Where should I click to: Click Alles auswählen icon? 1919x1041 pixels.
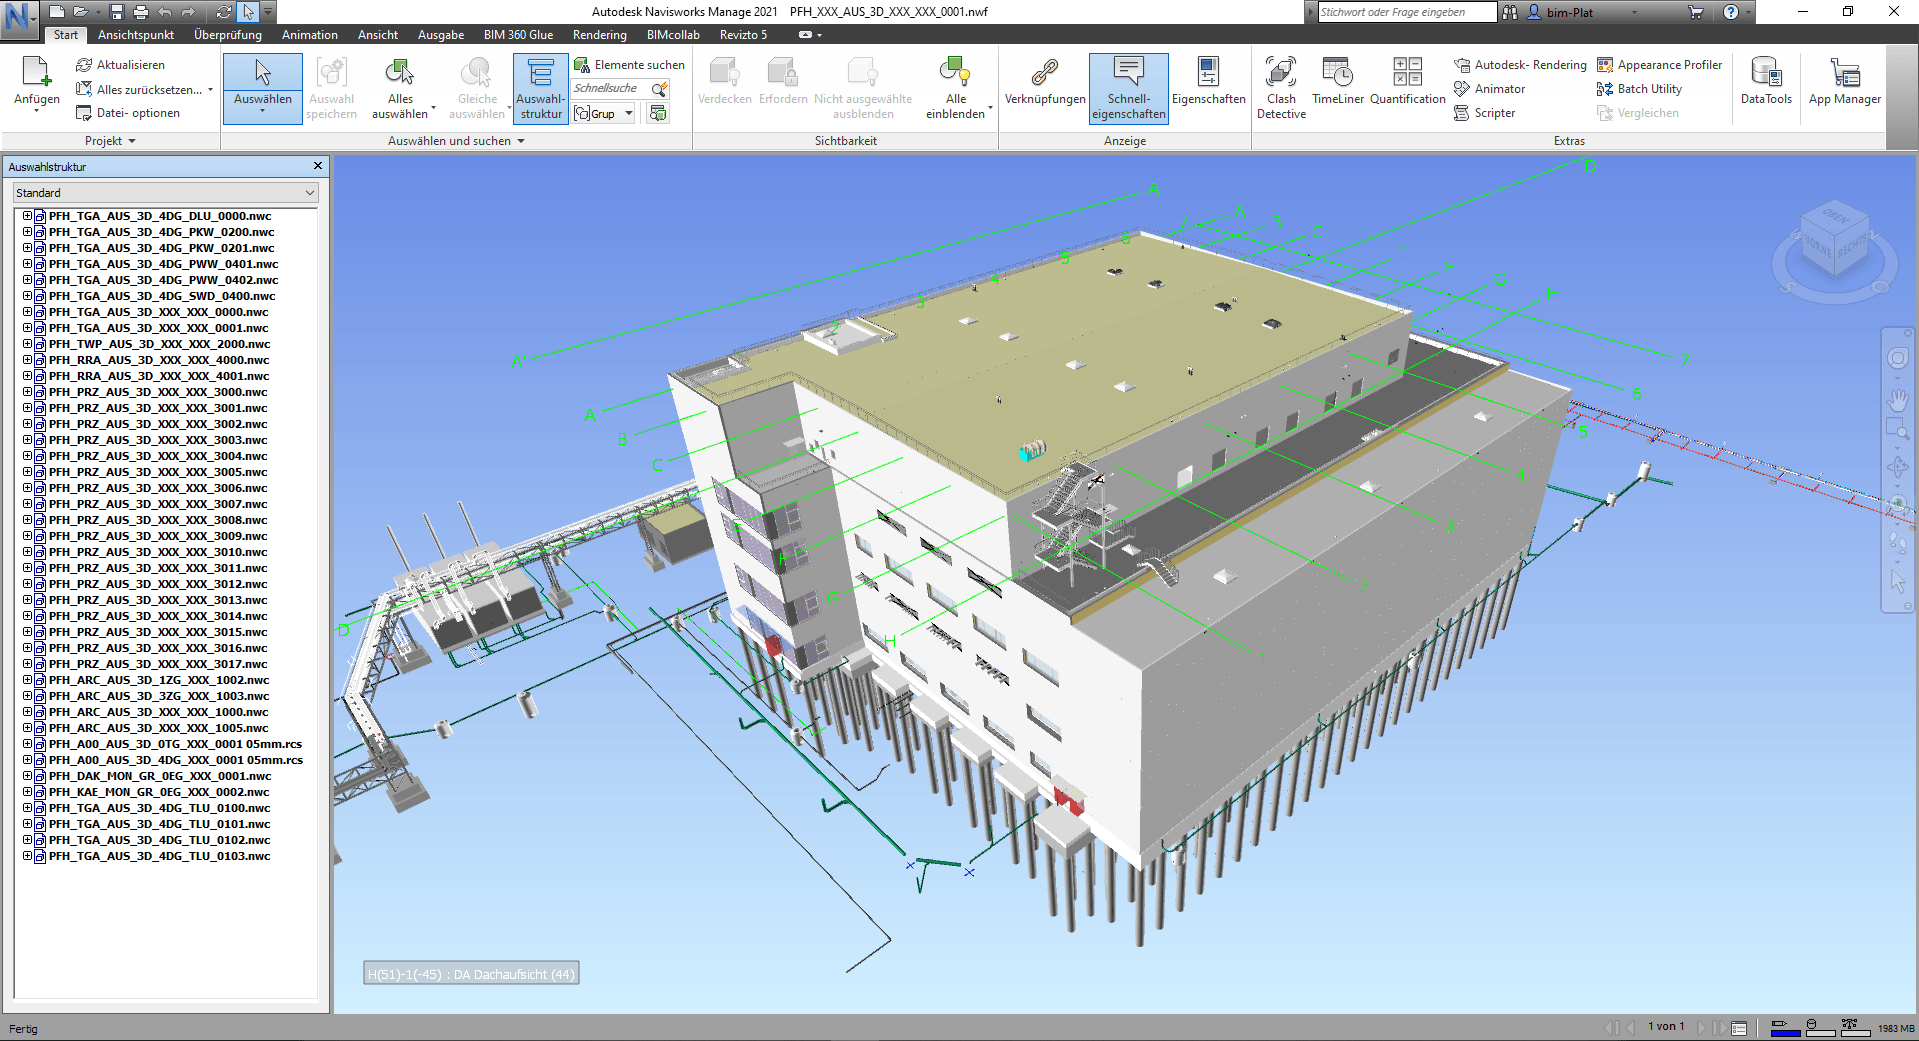pos(400,74)
